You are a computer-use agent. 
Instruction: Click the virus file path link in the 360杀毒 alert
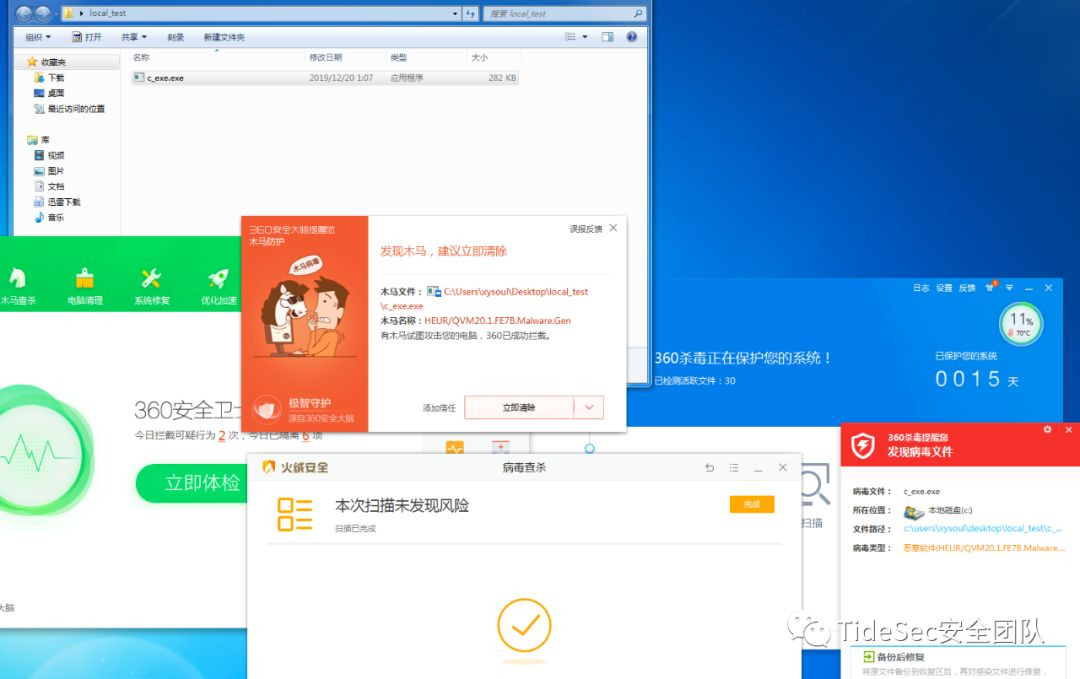pyautogui.click(x=983, y=529)
